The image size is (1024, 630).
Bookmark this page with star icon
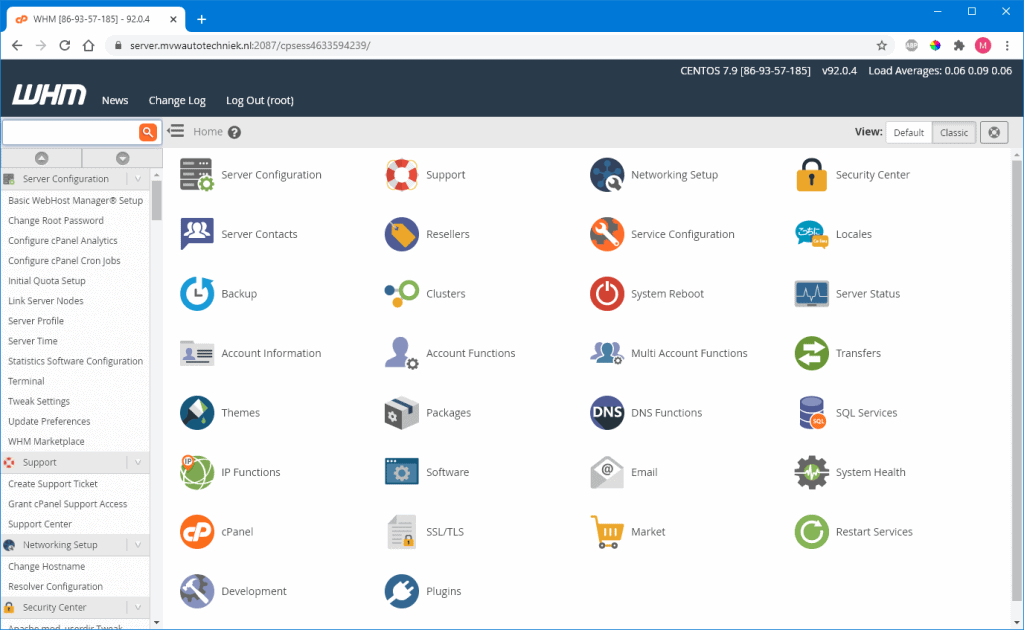point(882,45)
